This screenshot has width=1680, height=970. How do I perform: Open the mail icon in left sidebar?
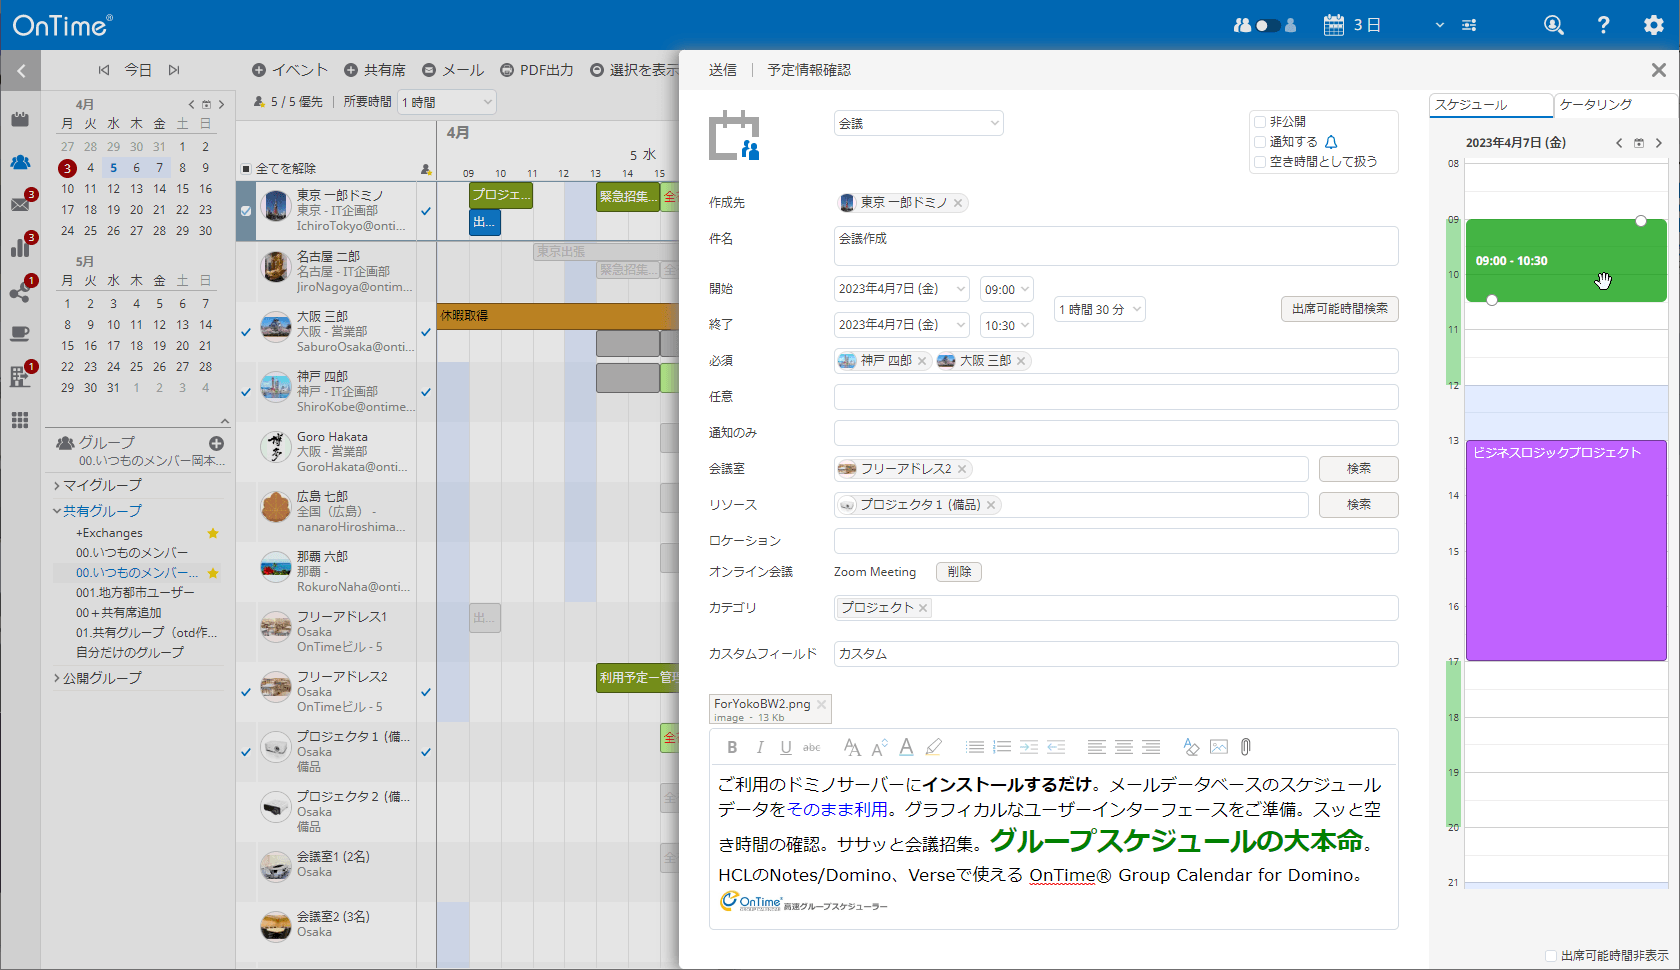point(20,204)
